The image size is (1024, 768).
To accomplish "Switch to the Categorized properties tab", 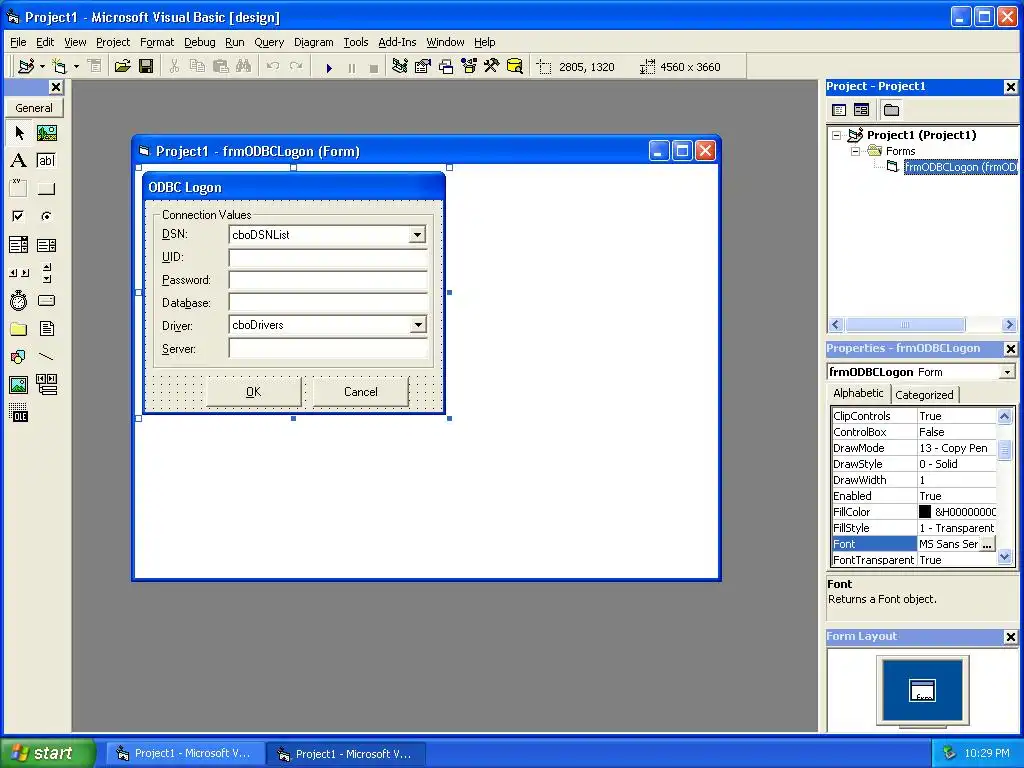I will coord(924,394).
